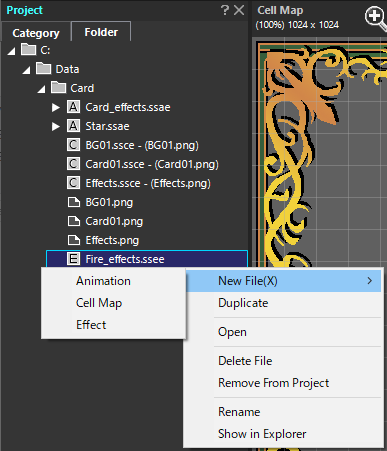The height and width of the screenshot is (451, 387).
Task: Click the animation icon beside Star.ssae
Action: tap(73, 126)
